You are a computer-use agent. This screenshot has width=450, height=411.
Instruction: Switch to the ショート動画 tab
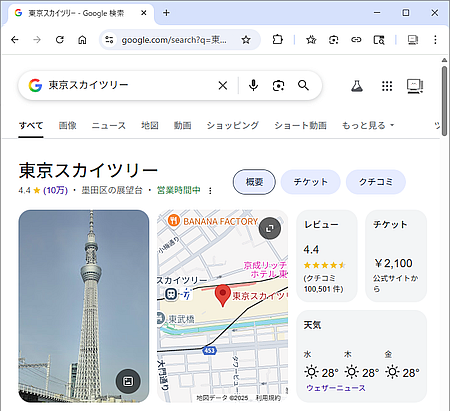(300, 125)
